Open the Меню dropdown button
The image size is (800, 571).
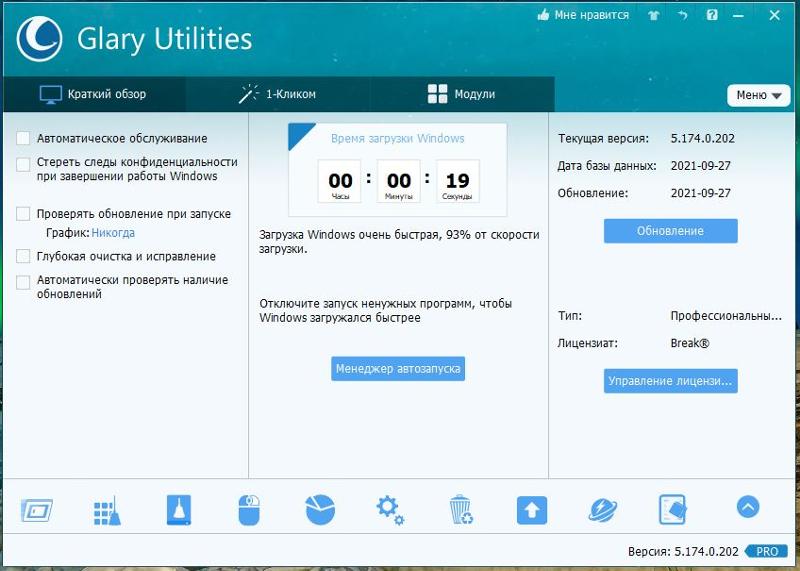coord(758,95)
